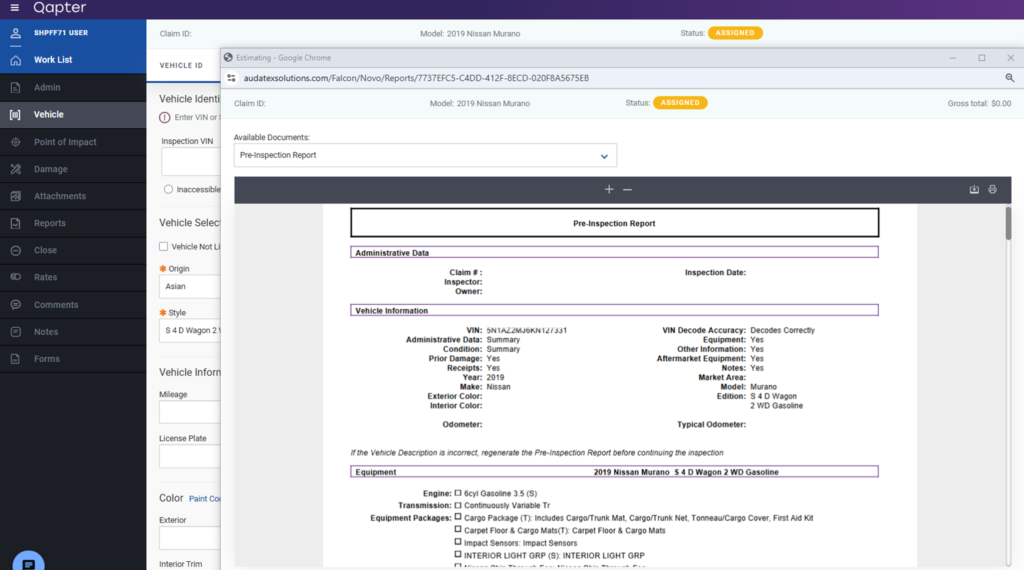The width and height of the screenshot is (1024, 570).
Task: Select the Inaccessible radio button
Action: point(168,189)
